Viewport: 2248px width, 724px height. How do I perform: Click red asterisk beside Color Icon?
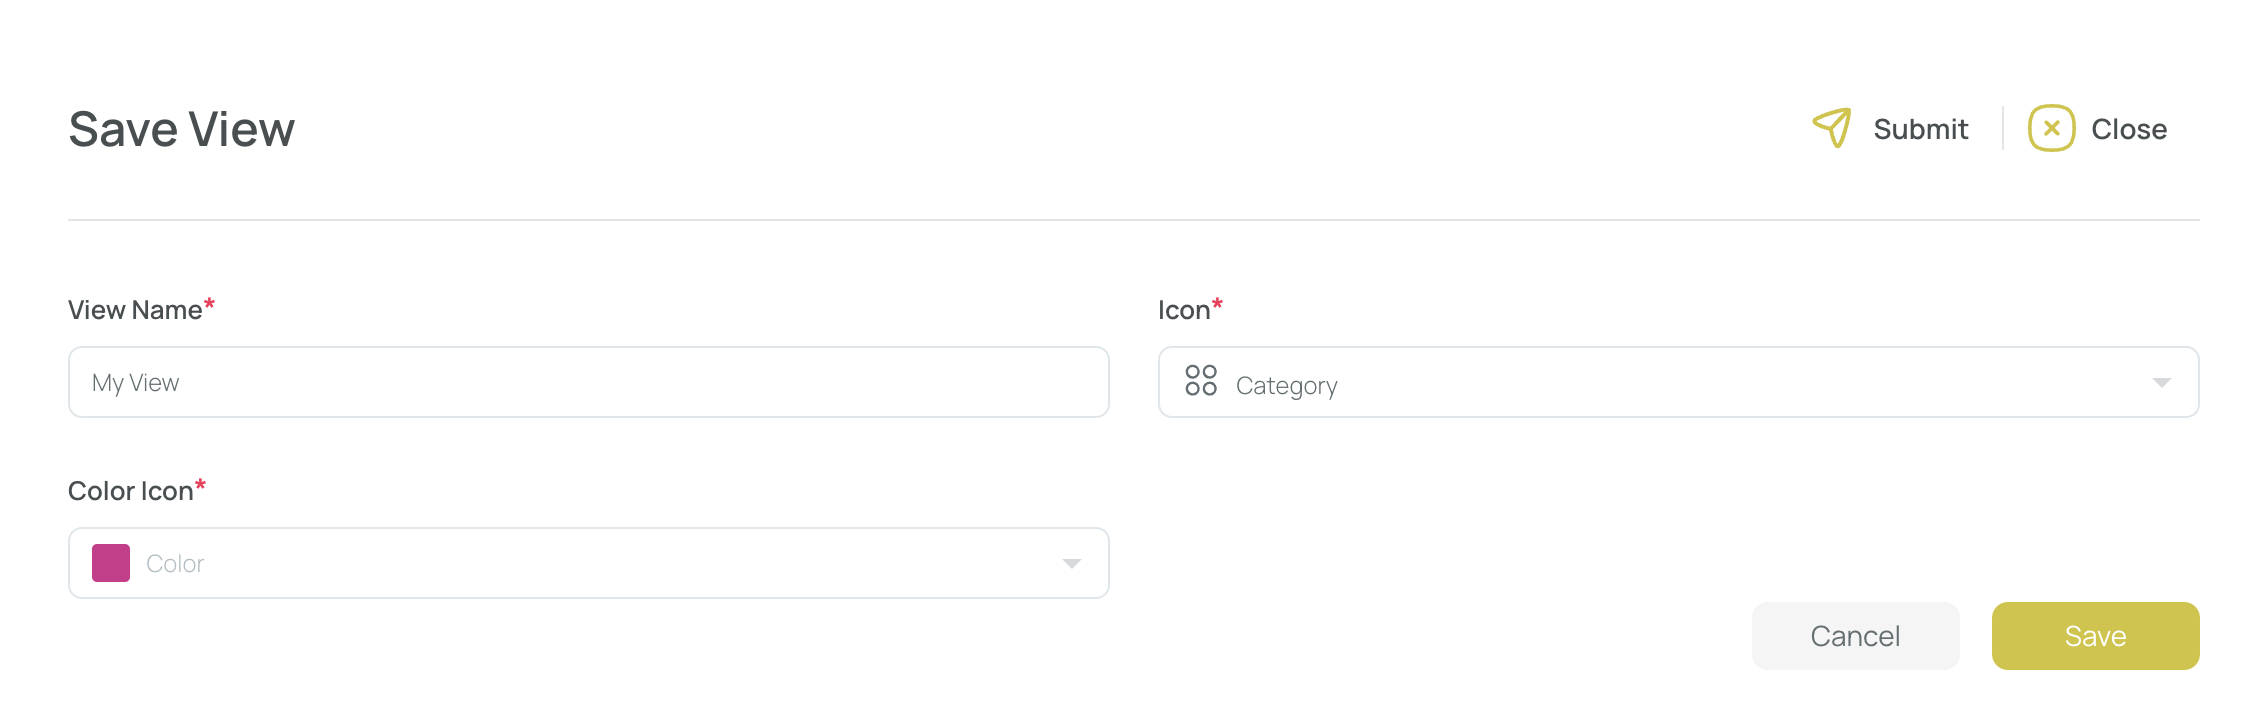pos(200,485)
